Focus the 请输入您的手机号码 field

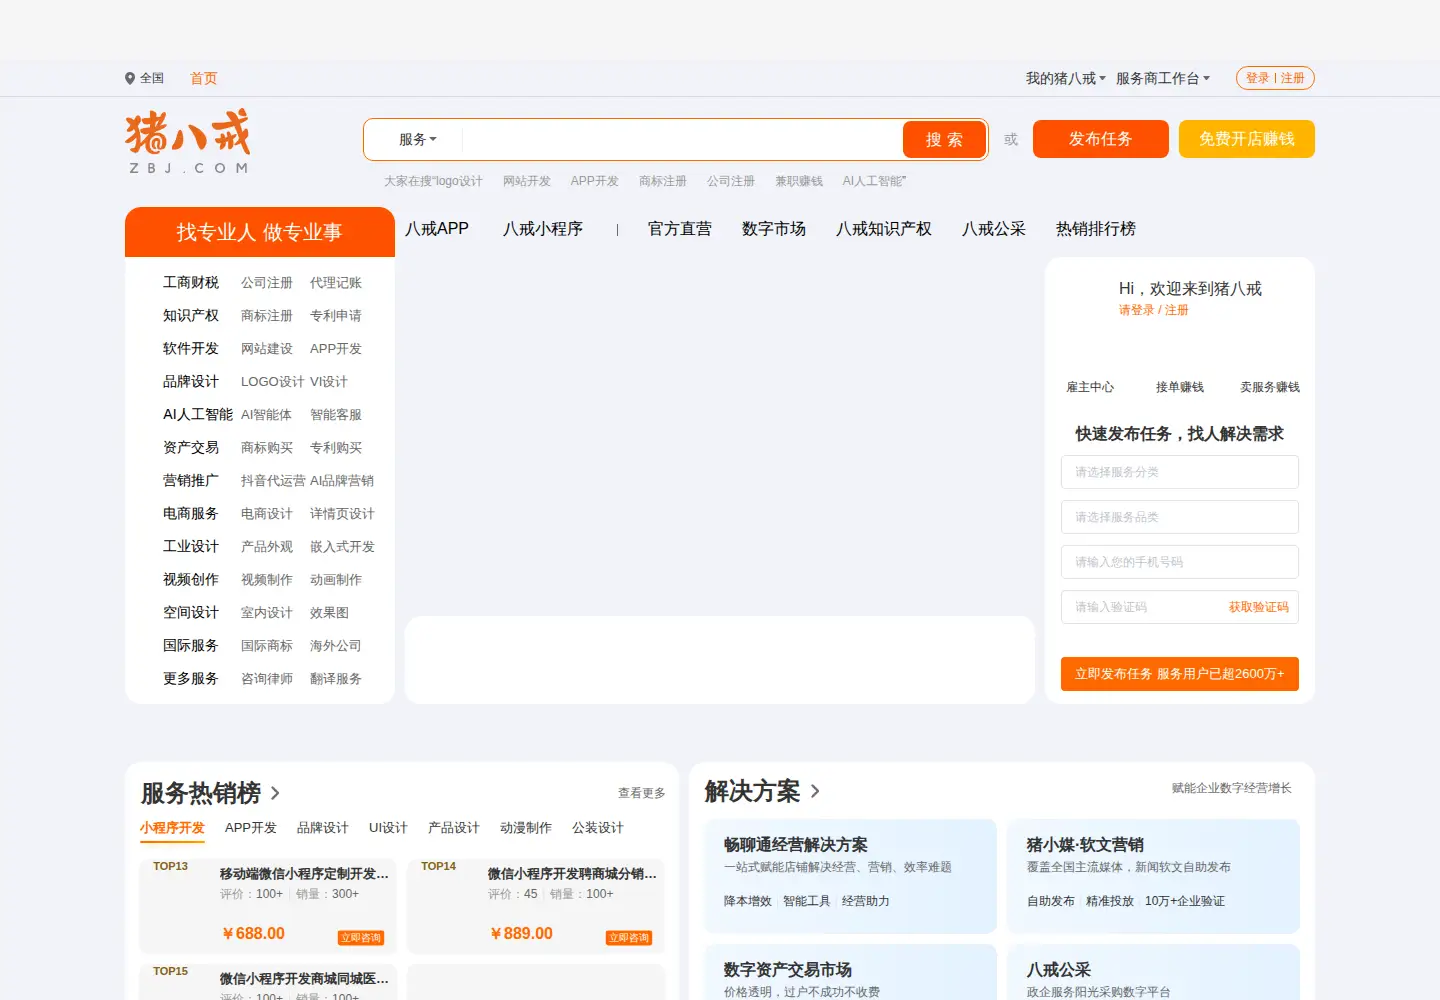pos(1180,562)
